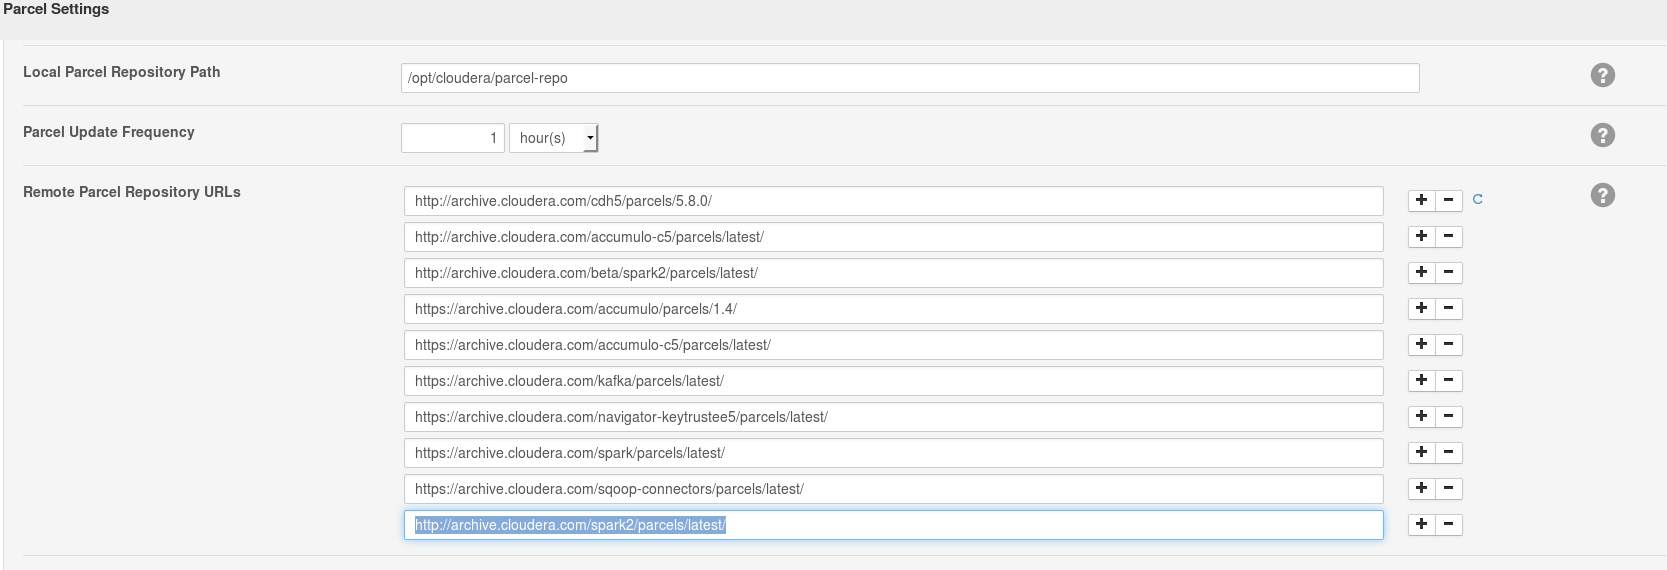Open the hour(s) frequency unit dropdown

coord(553,138)
